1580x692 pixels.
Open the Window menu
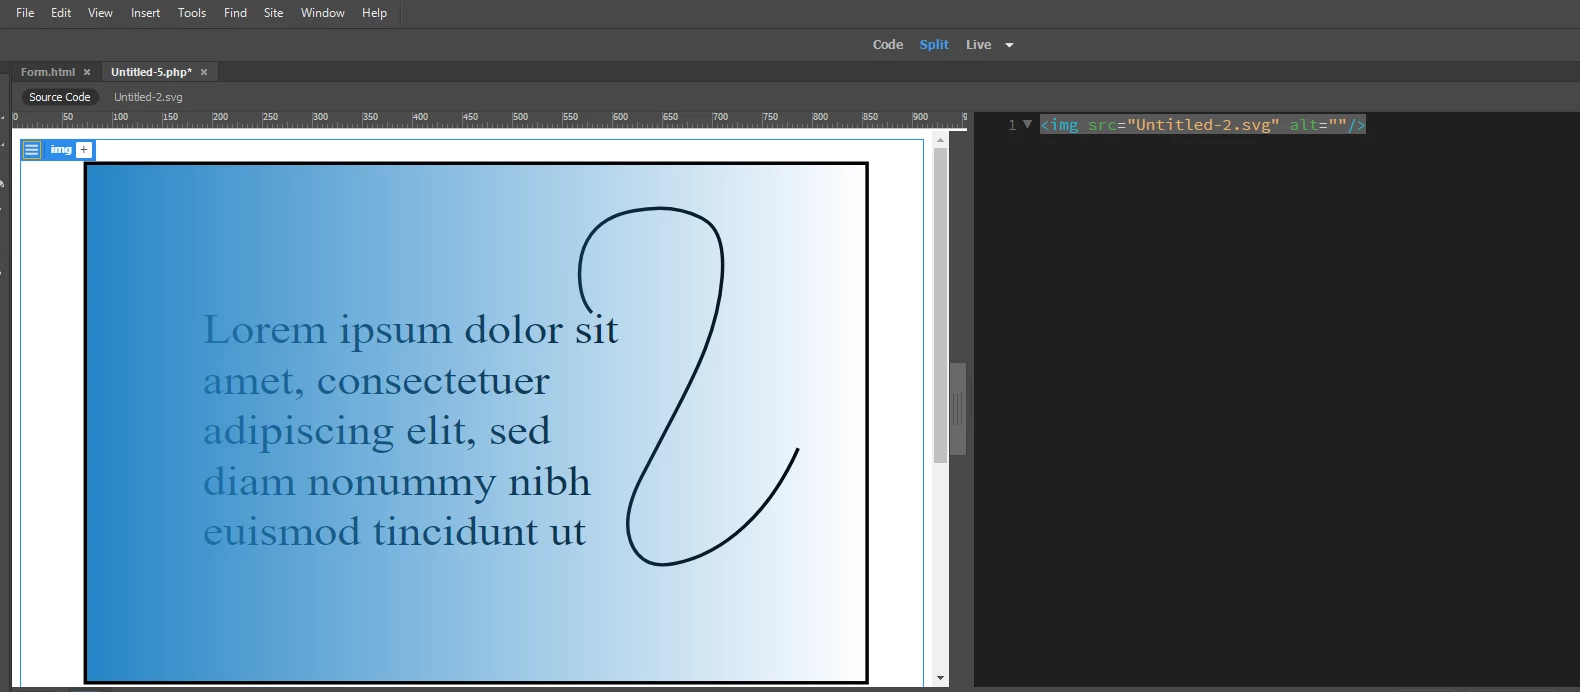click(x=323, y=13)
